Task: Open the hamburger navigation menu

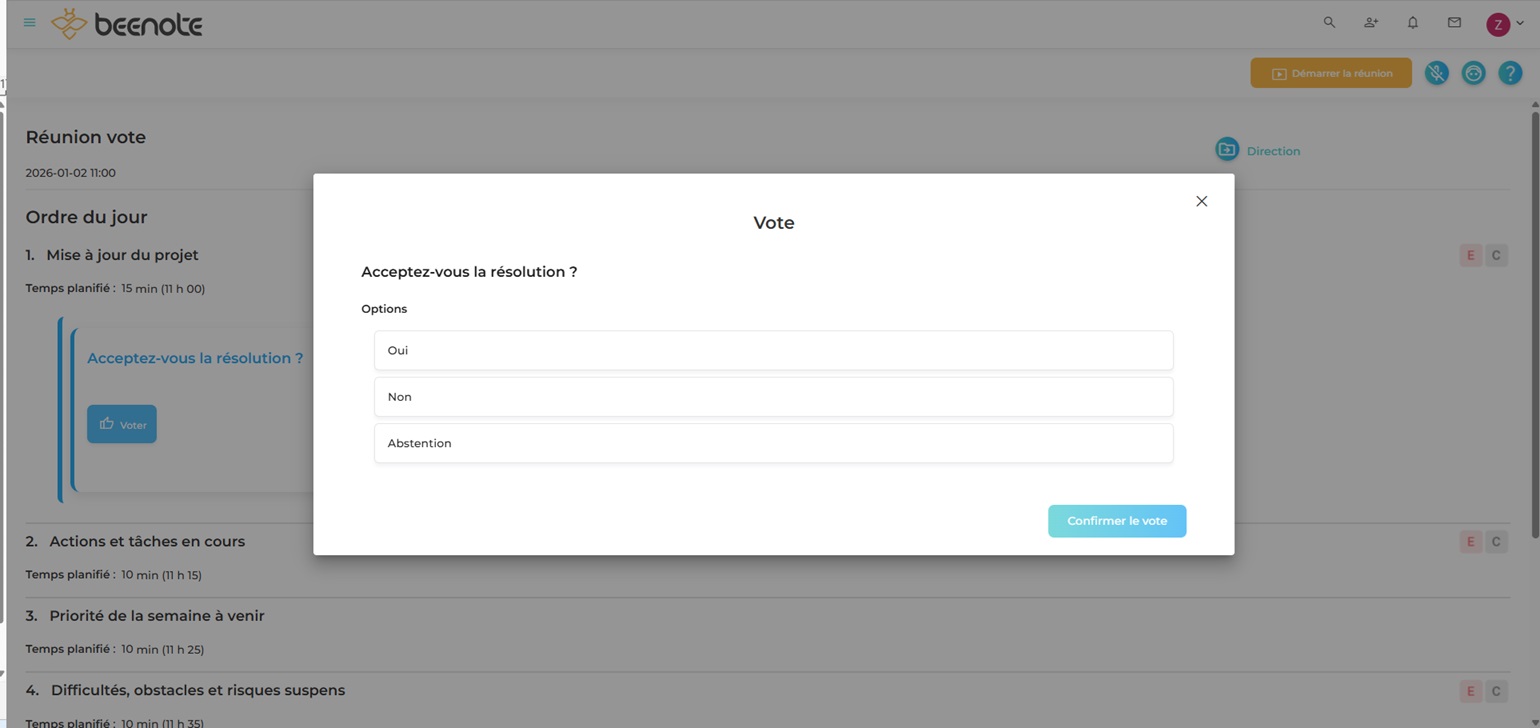Action: click(x=29, y=23)
